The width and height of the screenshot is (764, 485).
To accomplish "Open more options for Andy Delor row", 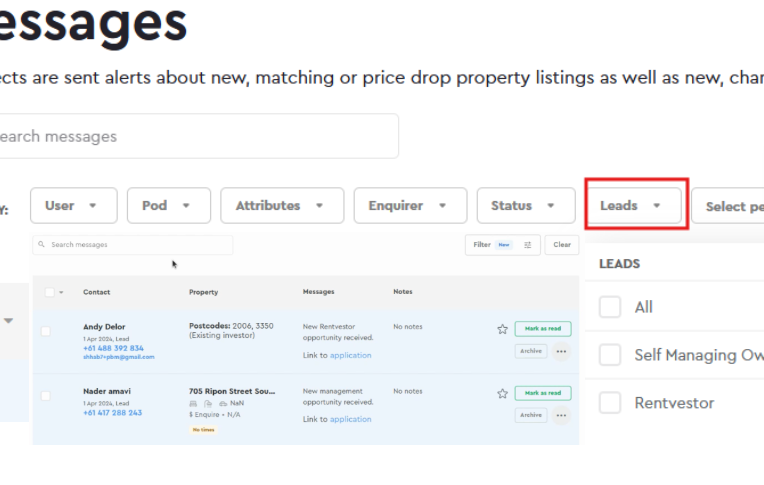I will pyautogui.click(x=561, y=351).
